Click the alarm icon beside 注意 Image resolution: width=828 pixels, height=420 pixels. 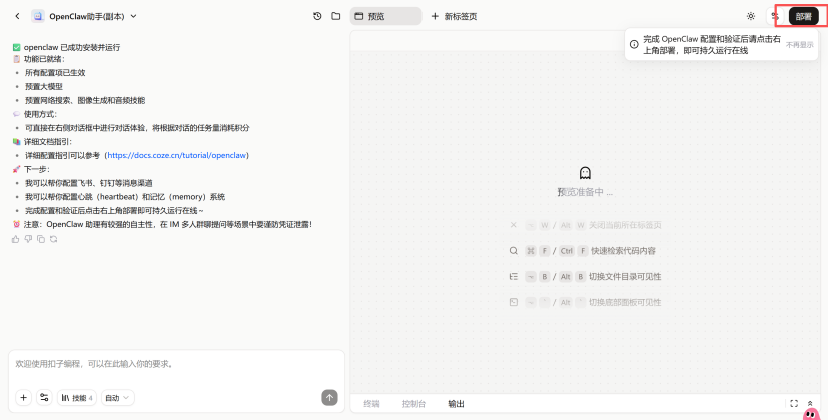(16, 225)
